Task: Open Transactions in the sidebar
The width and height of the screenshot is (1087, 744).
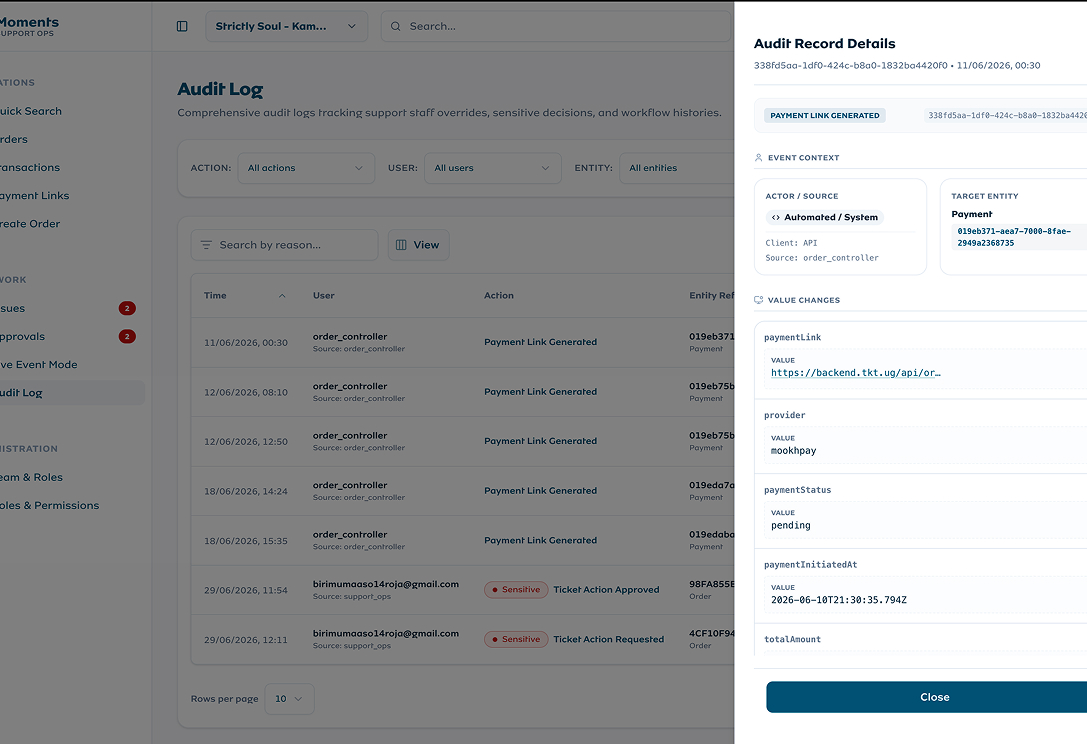Action: (x=30, y=168)
